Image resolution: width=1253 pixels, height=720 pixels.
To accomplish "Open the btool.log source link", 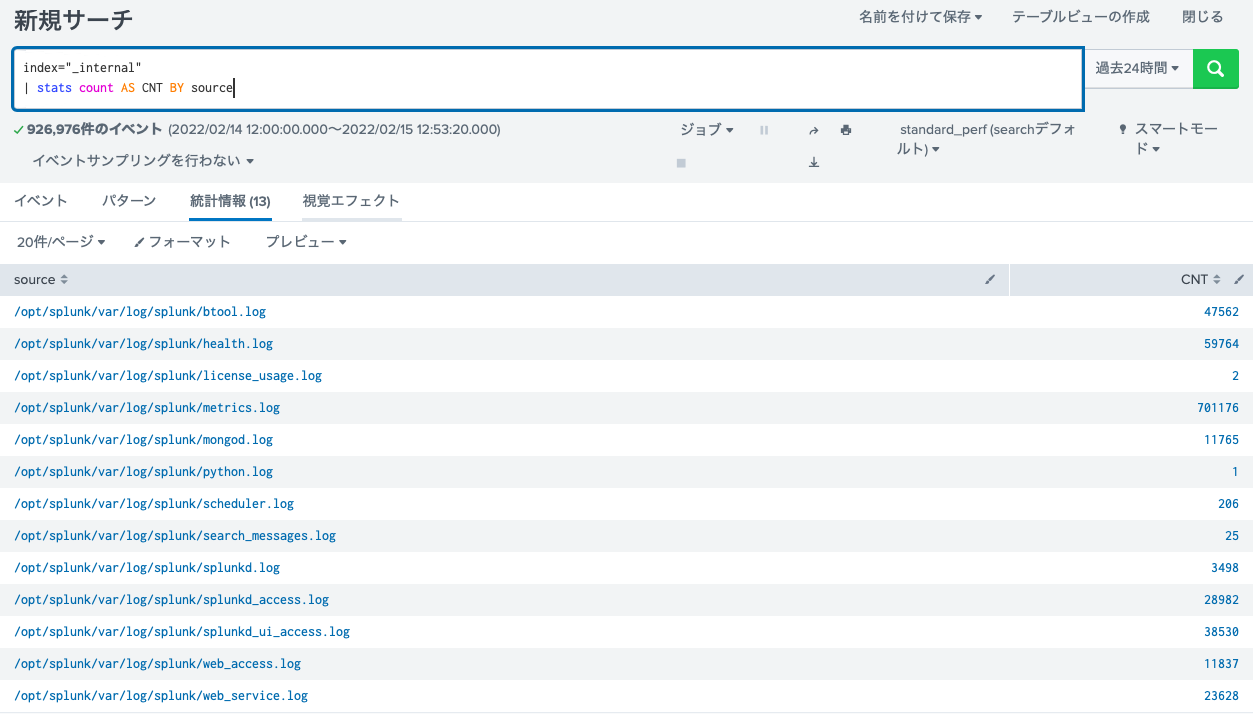I will (x=140, y=312).
